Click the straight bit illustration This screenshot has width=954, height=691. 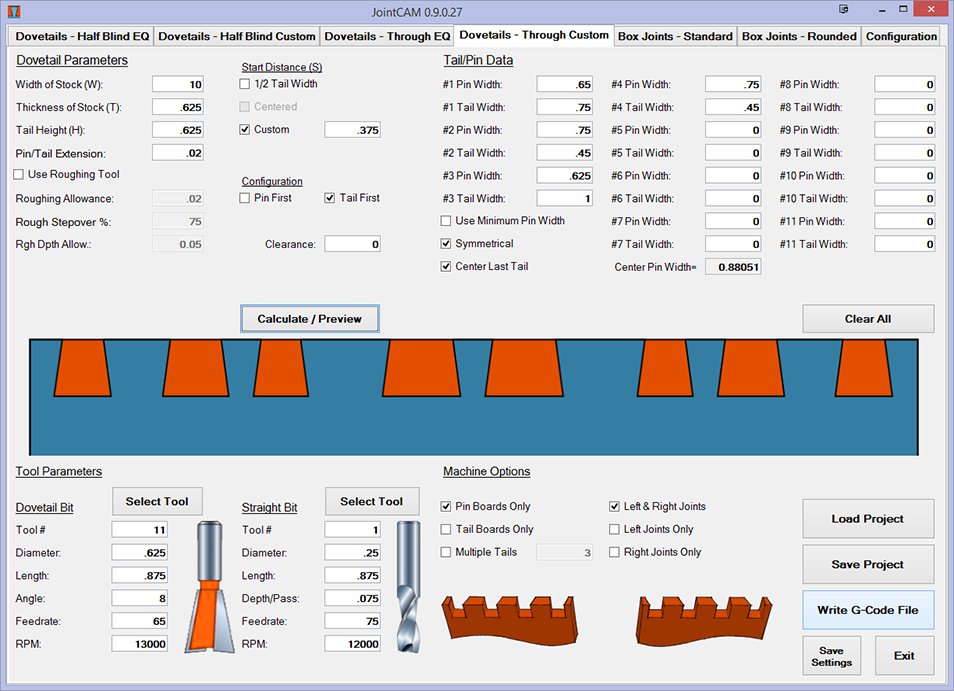coord(407,587)
